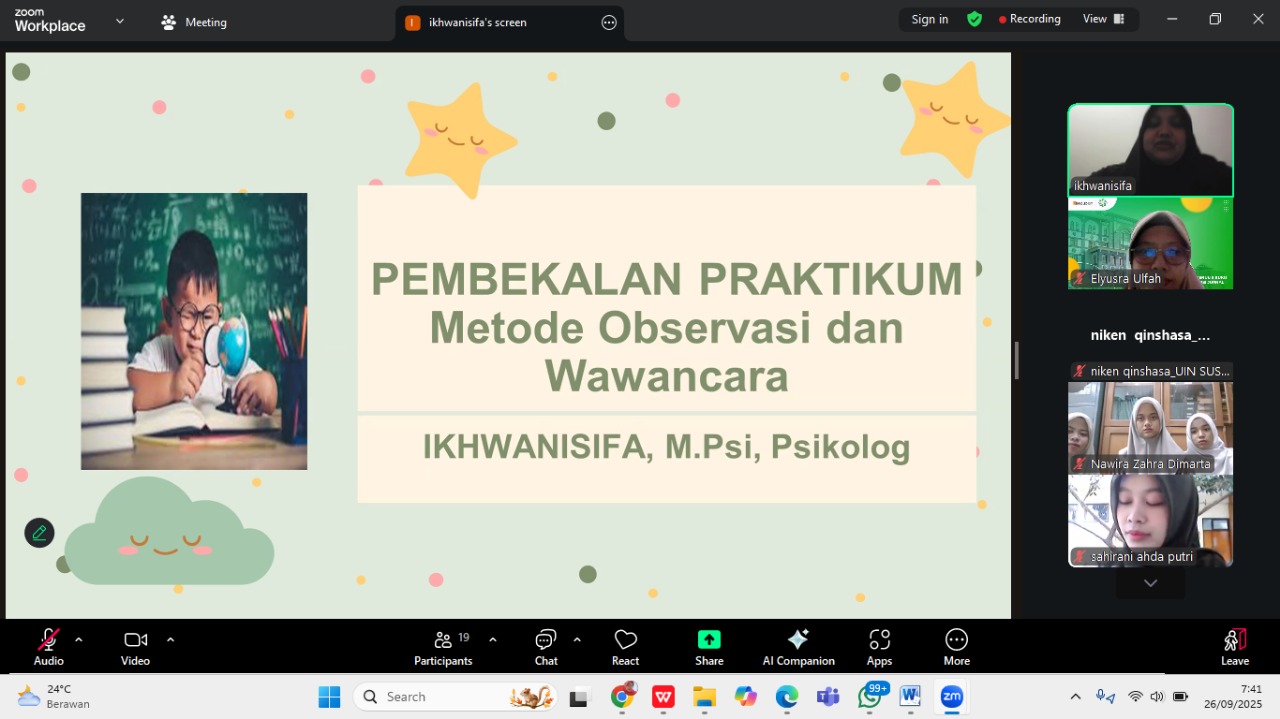Click the green Share screen button
1280x719 pixels.
pos(709,647)
